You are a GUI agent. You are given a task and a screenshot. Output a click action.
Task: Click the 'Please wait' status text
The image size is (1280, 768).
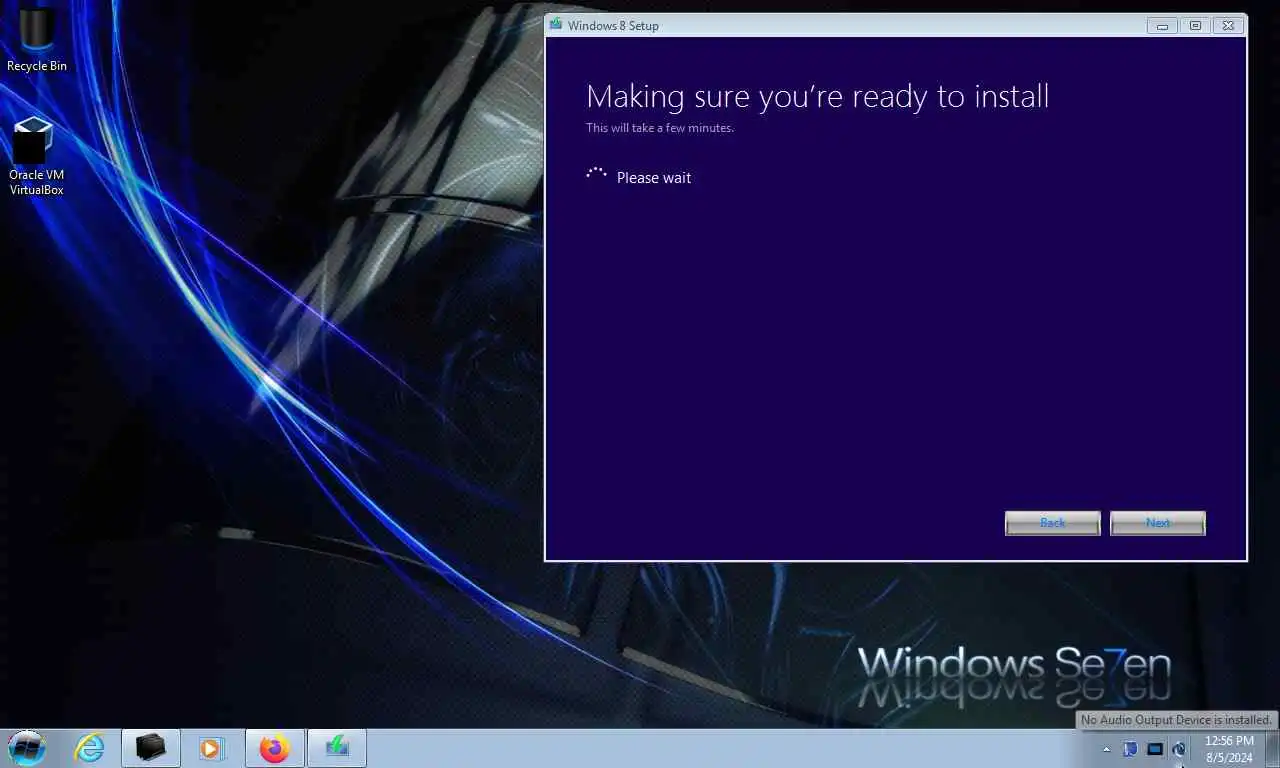[x=654, y=178]
